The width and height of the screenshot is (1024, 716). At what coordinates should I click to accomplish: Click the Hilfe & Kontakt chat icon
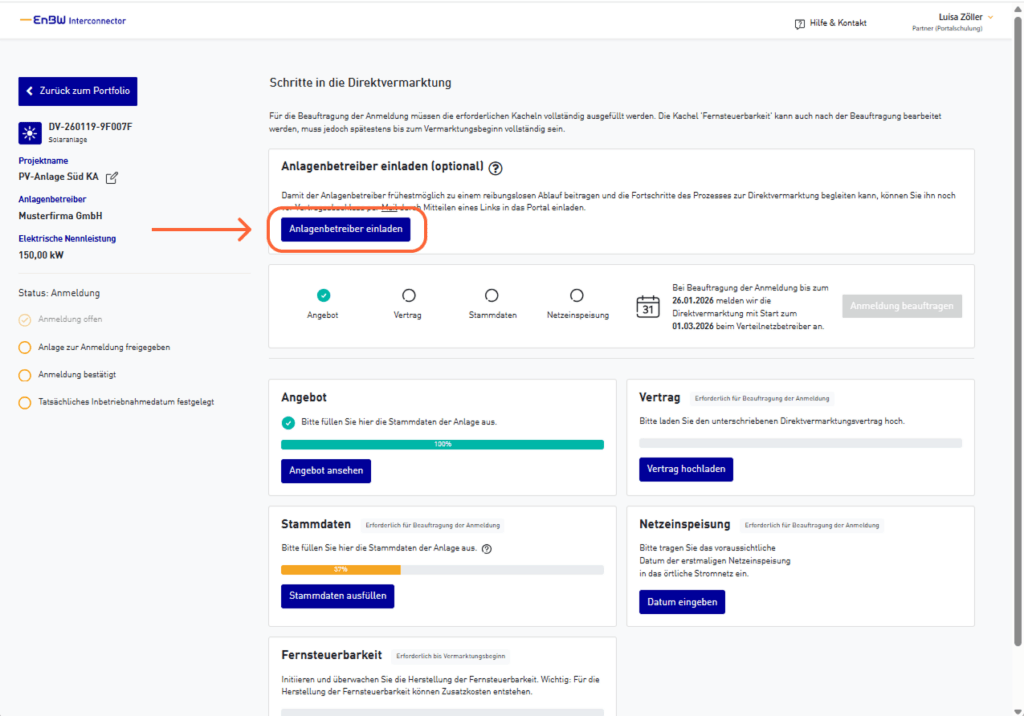coord(799,23)
